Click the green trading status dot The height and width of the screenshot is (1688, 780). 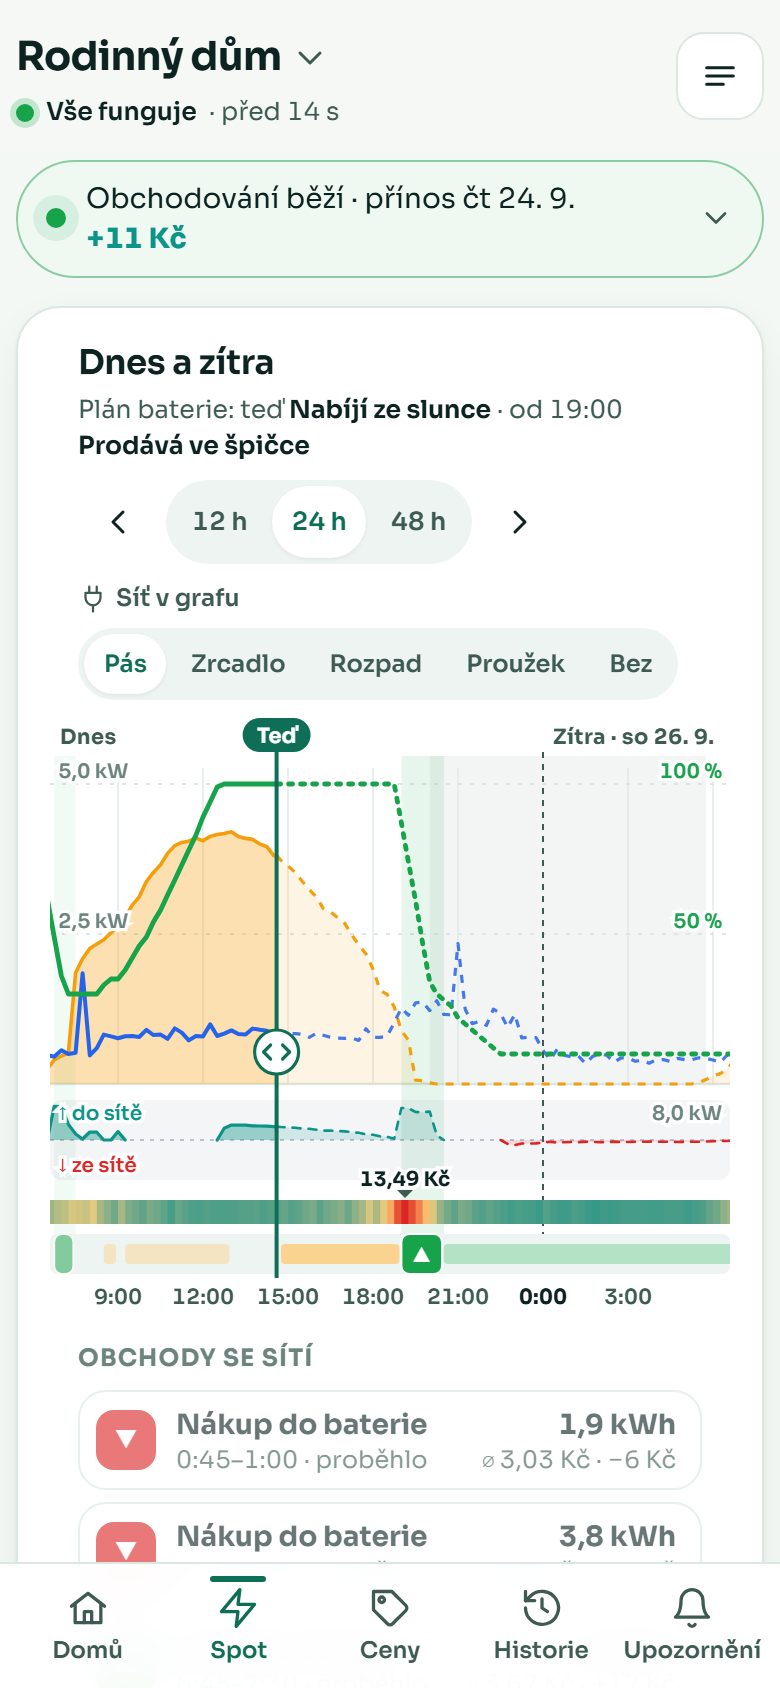[56, 218]
